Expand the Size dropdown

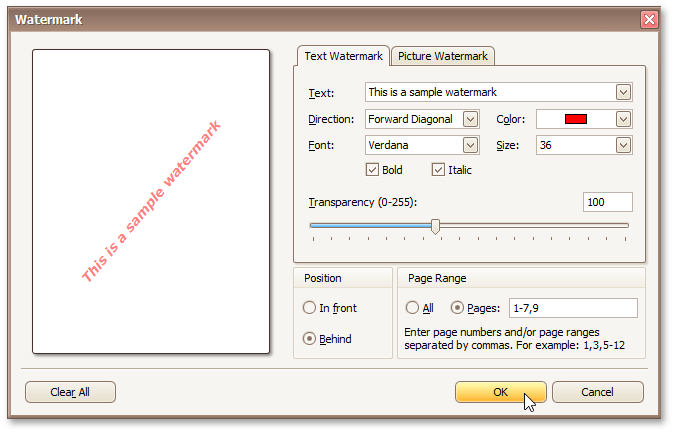click(623, 145)
